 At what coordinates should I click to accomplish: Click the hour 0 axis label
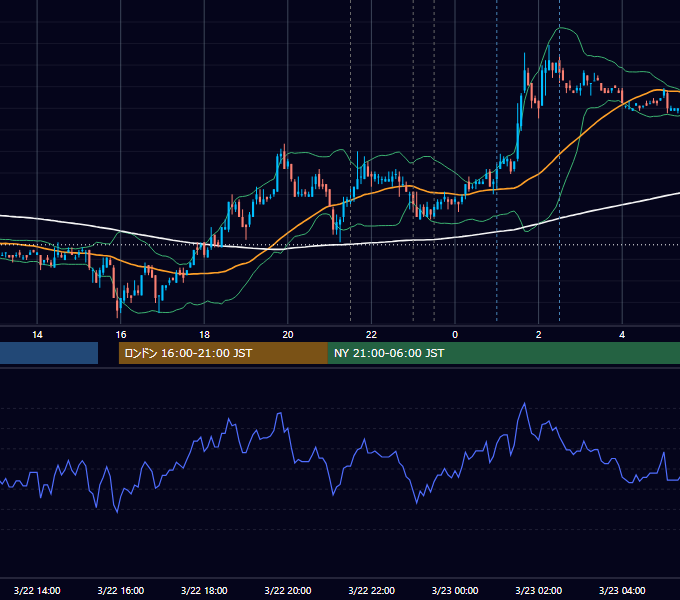[x=455, y=335]
